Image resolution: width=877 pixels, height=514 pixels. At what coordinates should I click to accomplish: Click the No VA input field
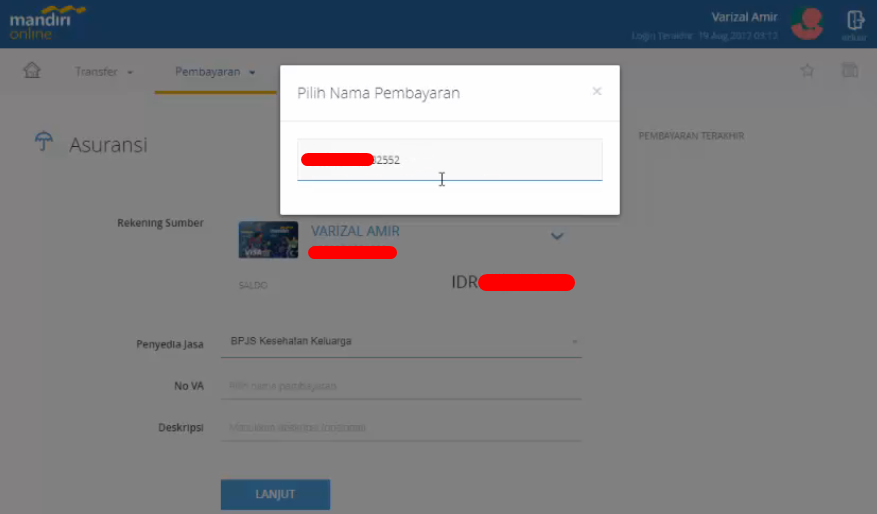coord(401,386)
